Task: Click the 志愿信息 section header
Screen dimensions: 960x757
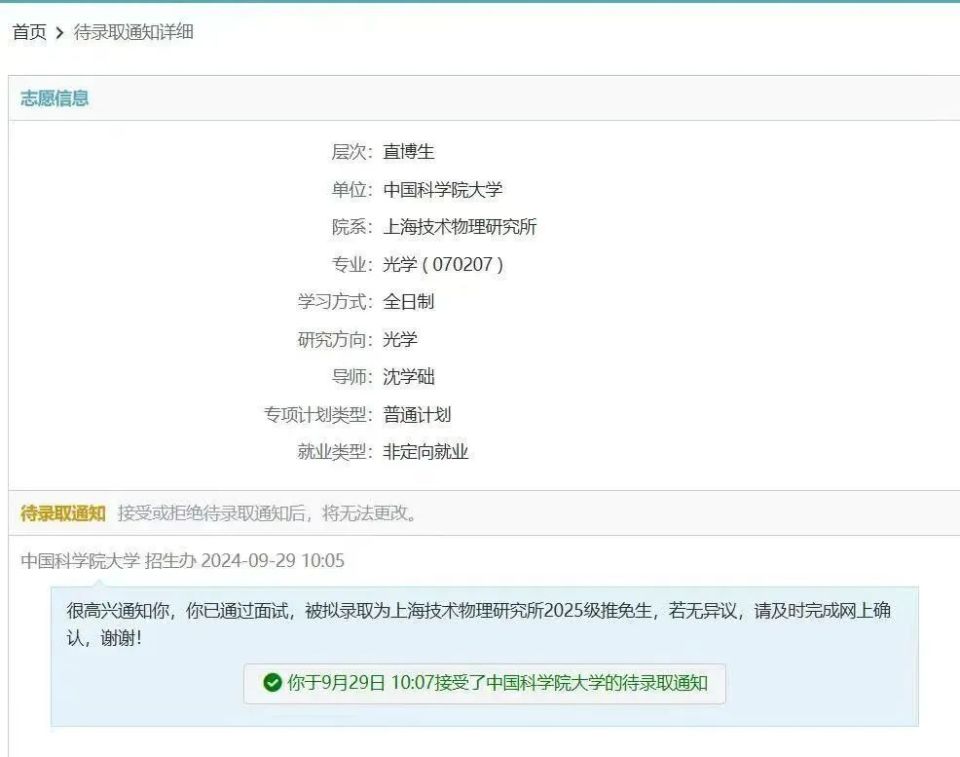Action: click(x=54, y=99)
